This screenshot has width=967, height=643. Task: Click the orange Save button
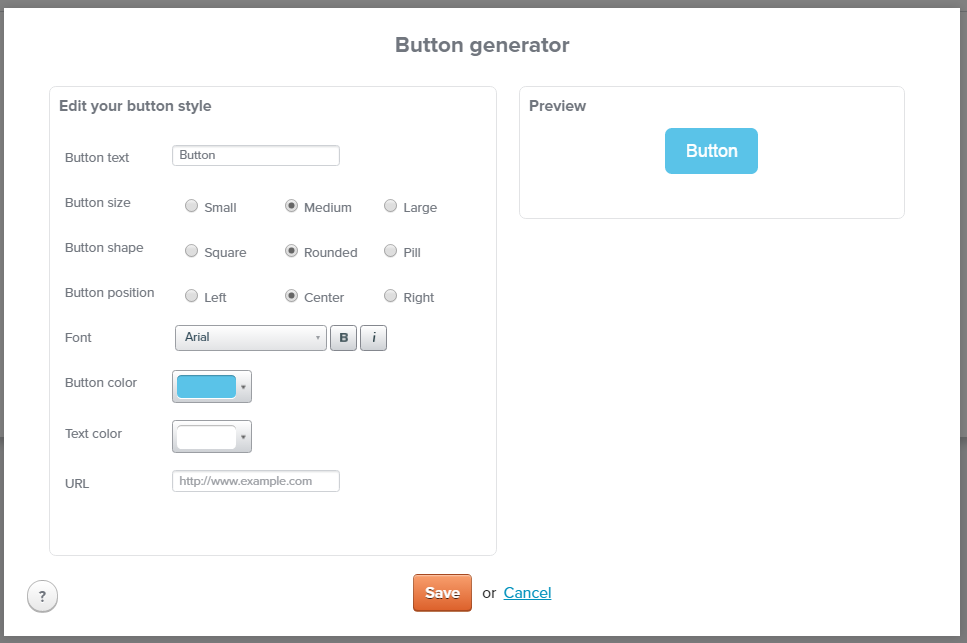click(442, 593)
